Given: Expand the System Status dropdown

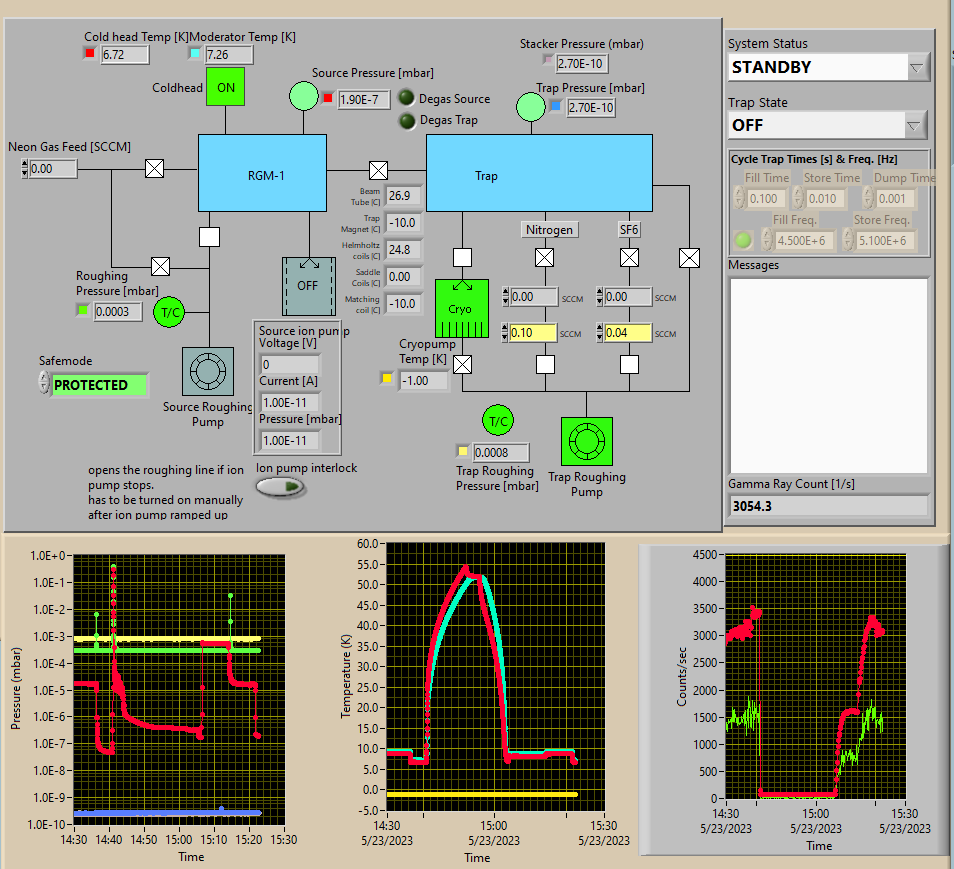Looking at the screenshot, I should click(916, 68).
